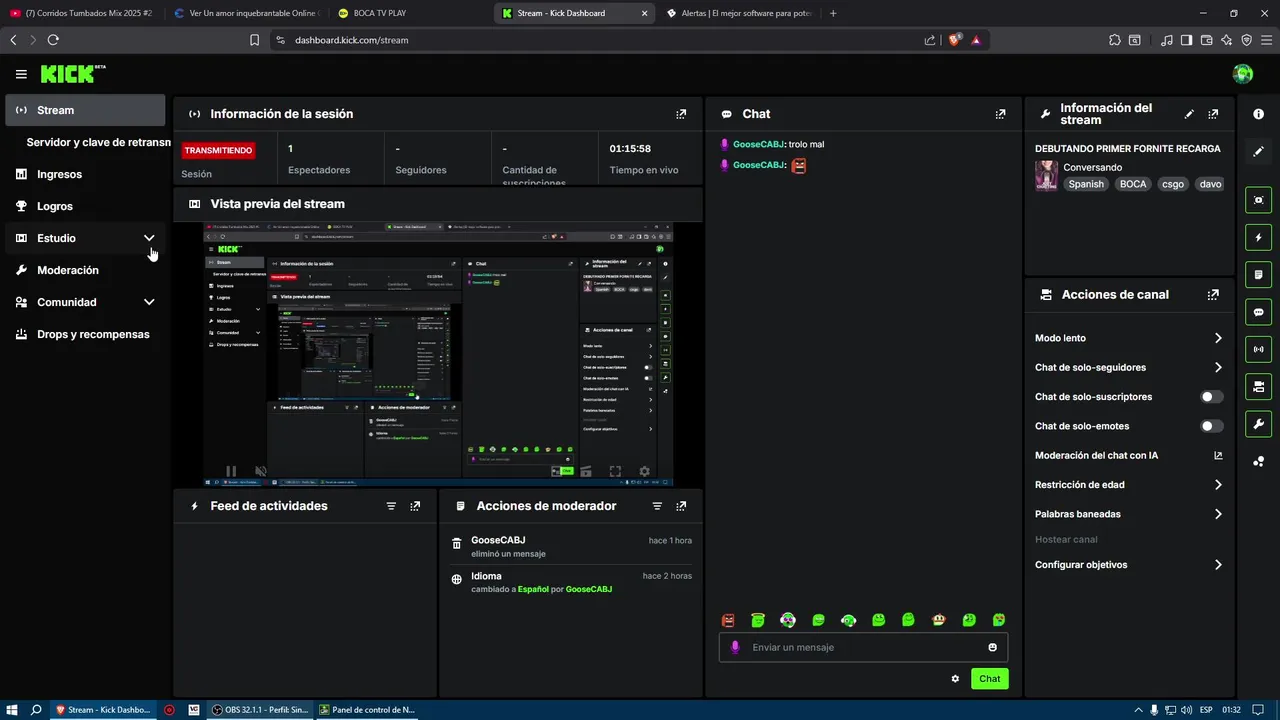Pop out the Feed de actividades panel
This screenshot has height=720, width=1280.
click(x=415, y=506)
